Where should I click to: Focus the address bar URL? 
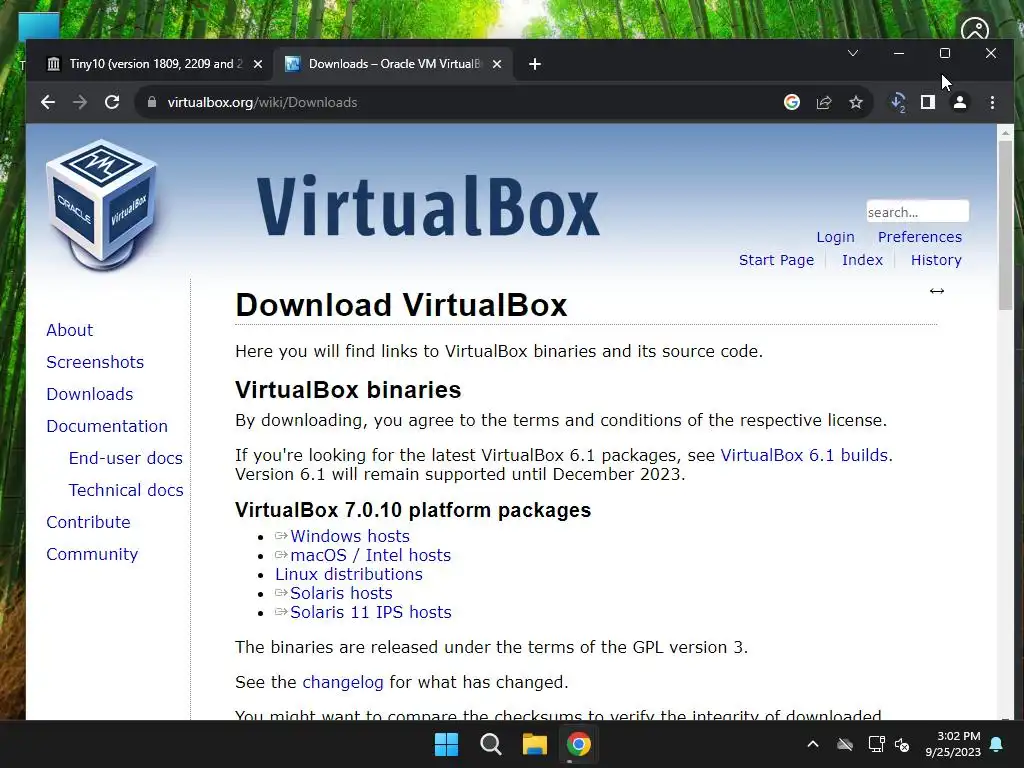263,102
